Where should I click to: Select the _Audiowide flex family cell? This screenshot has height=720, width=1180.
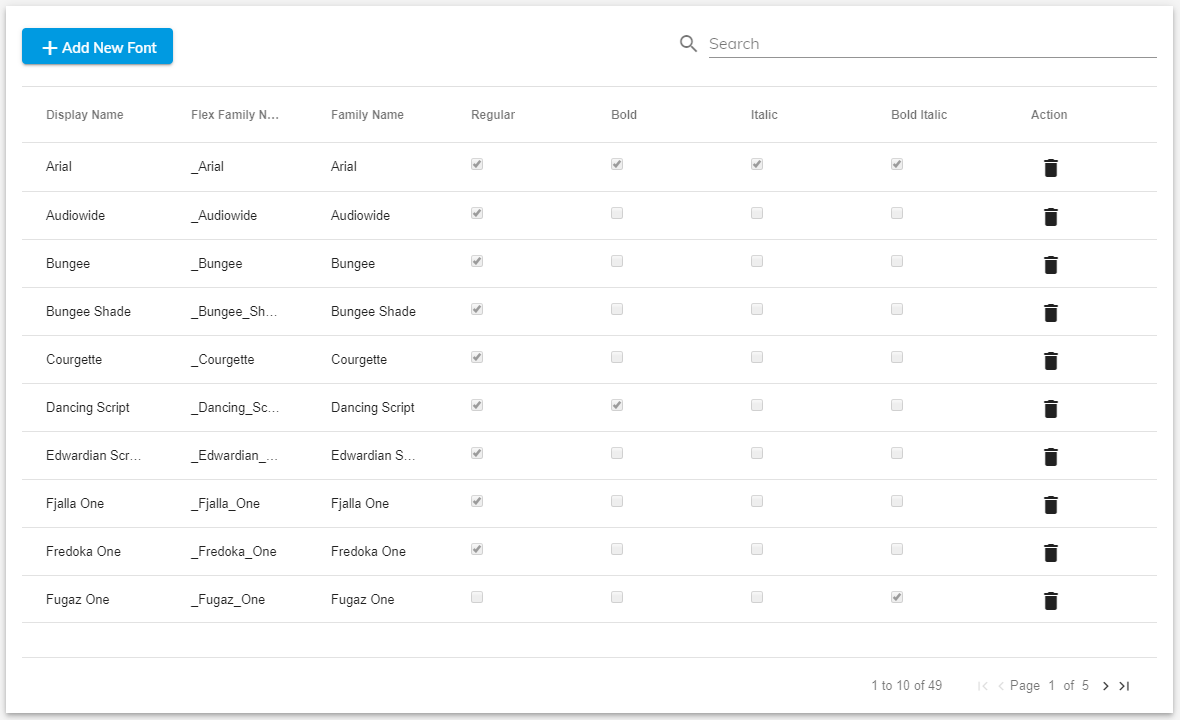coord(224,215)
